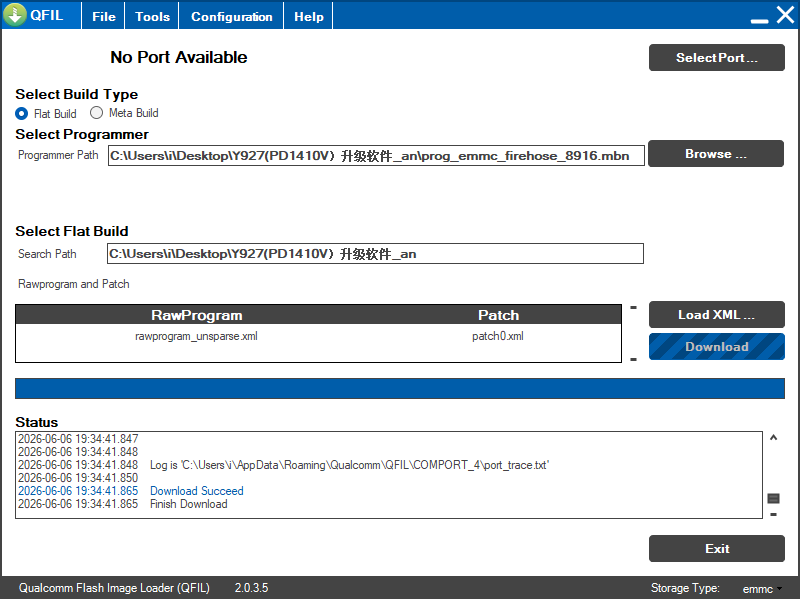Click the Exit button
This screenshot has width=800, height=599.
(x=716, y=548)
